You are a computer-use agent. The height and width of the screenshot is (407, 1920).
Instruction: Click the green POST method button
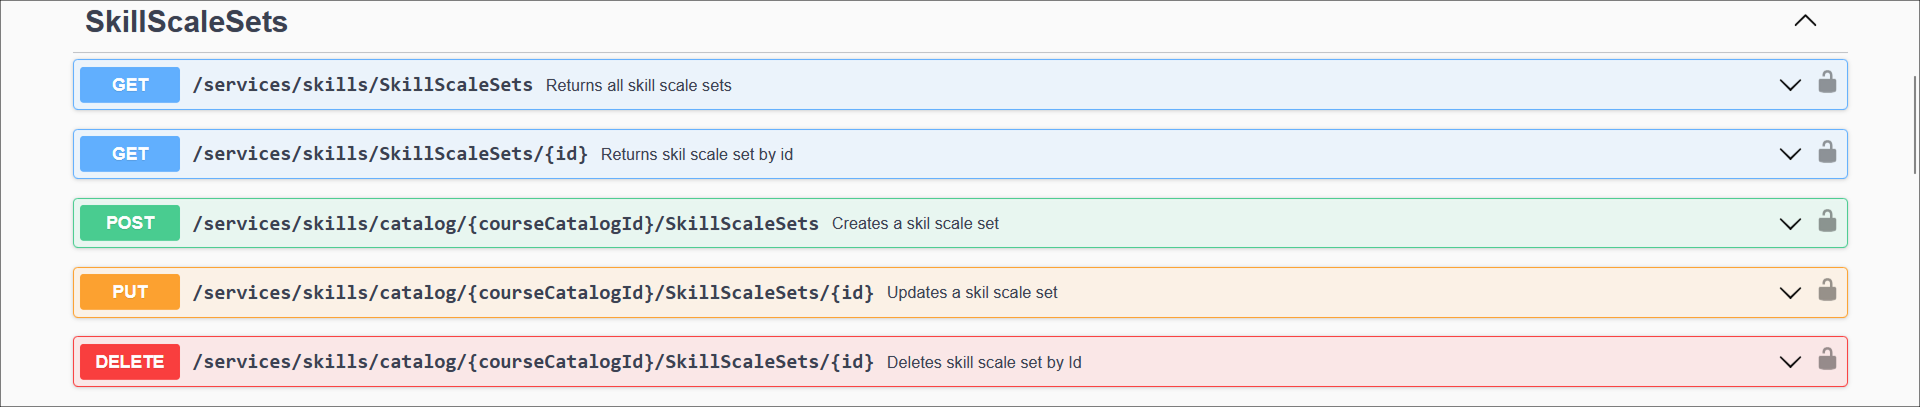click(130, 223)
